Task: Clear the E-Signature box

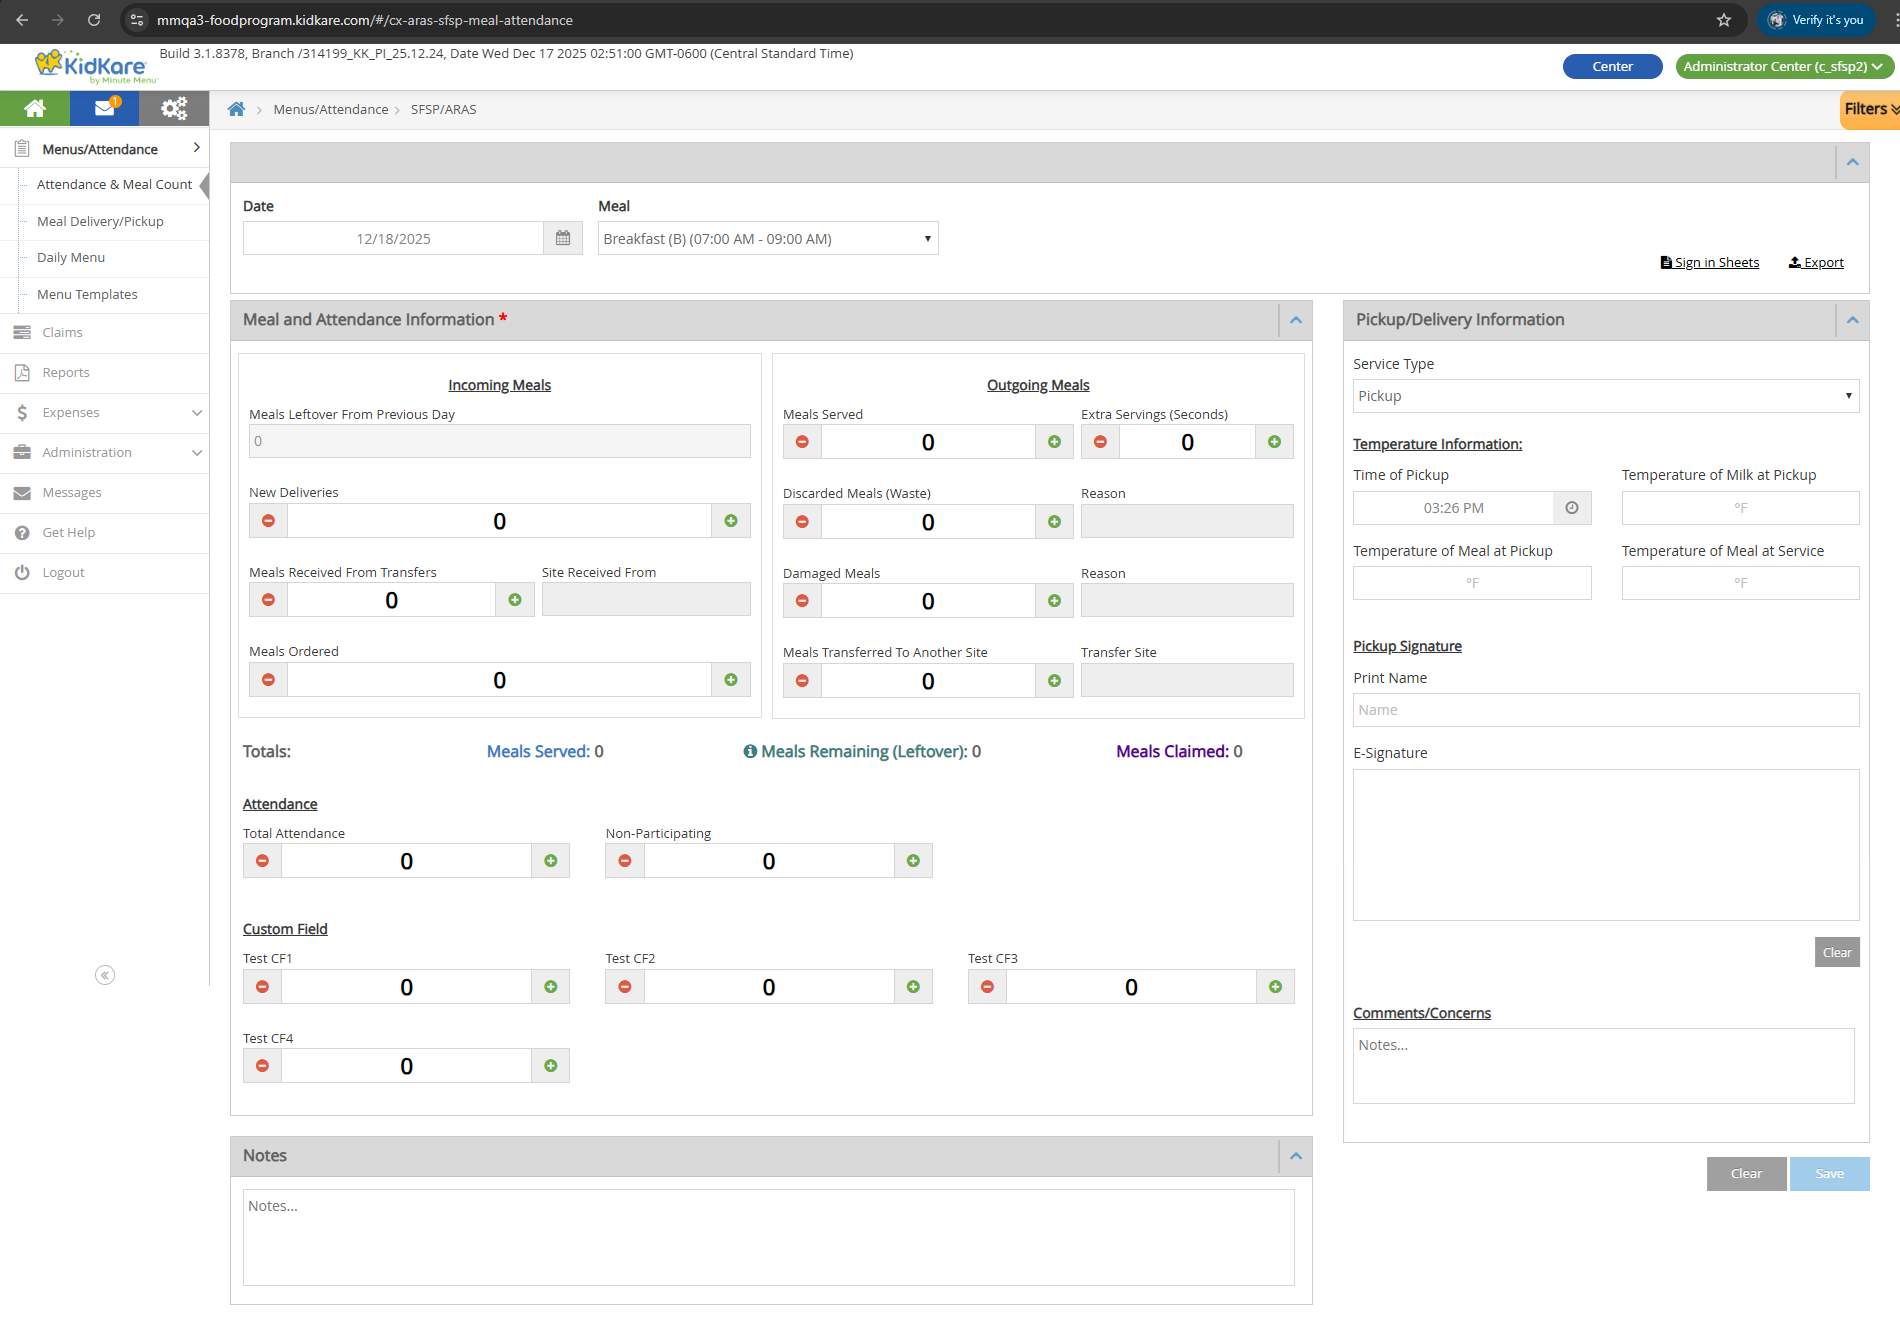Action: (1836, 952)
